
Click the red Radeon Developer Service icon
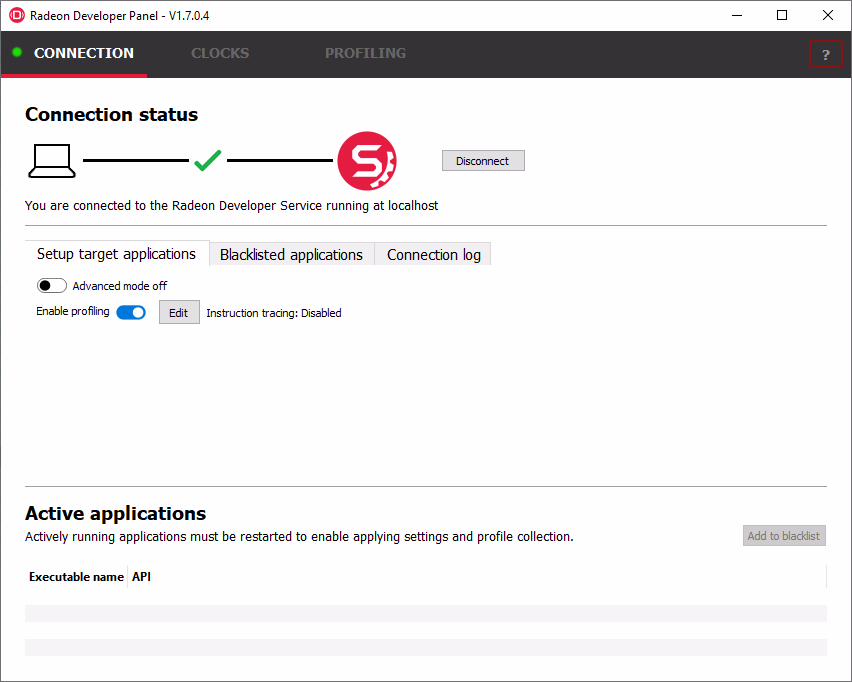366,161
